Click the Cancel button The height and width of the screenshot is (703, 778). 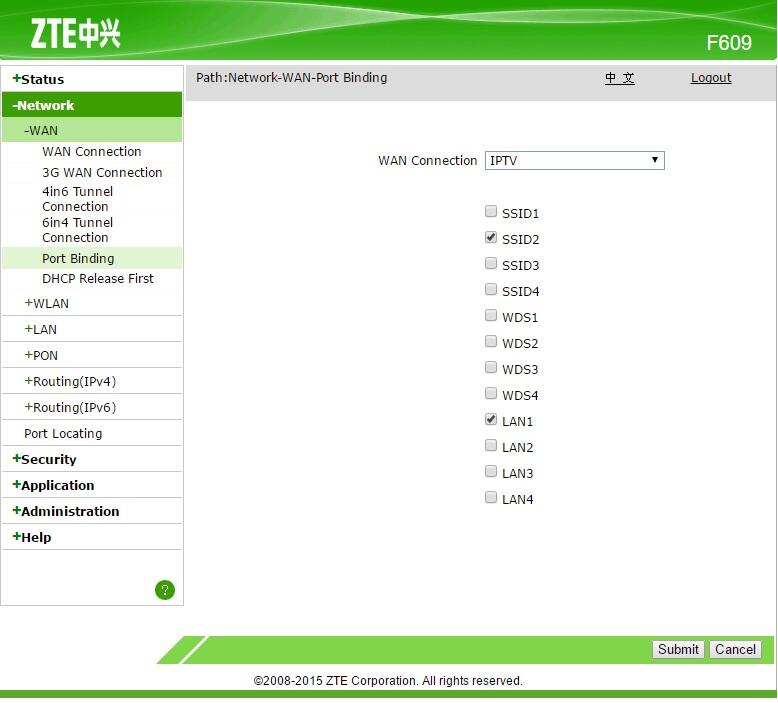pyautogui.click(x=735, y=649)
